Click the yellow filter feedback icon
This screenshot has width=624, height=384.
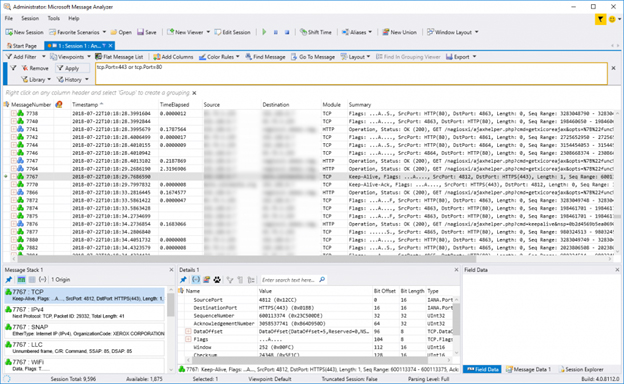600,19
